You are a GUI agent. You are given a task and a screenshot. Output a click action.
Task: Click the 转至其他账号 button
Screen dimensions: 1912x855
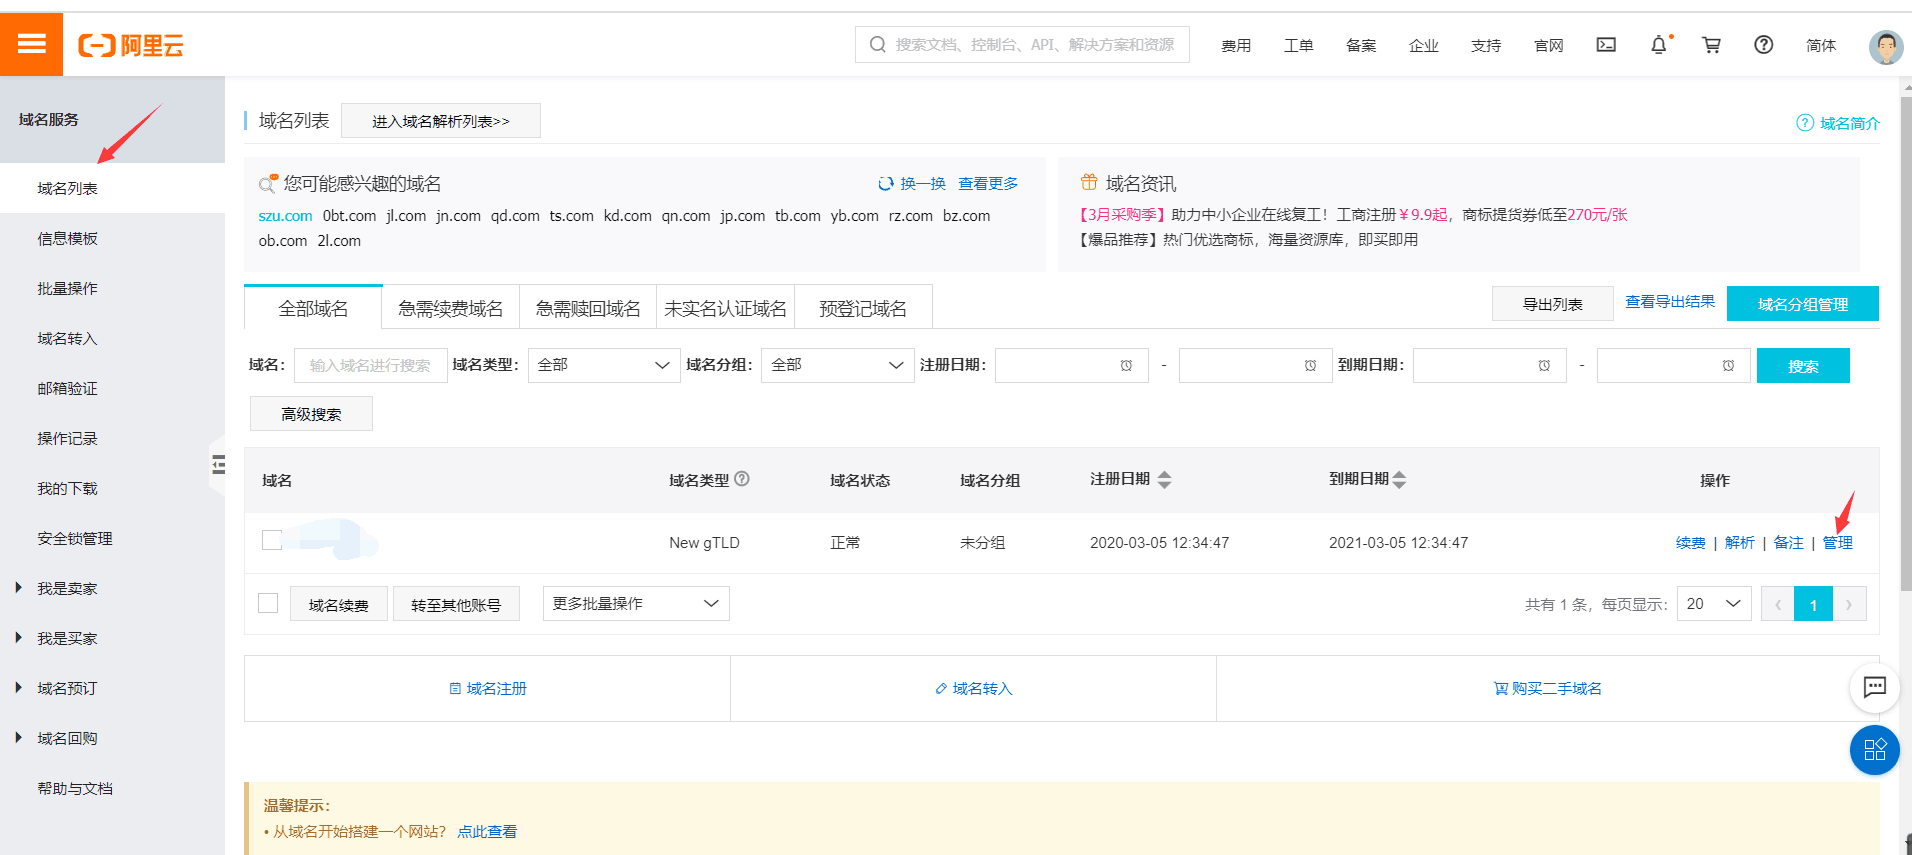(x=456, y=604)
